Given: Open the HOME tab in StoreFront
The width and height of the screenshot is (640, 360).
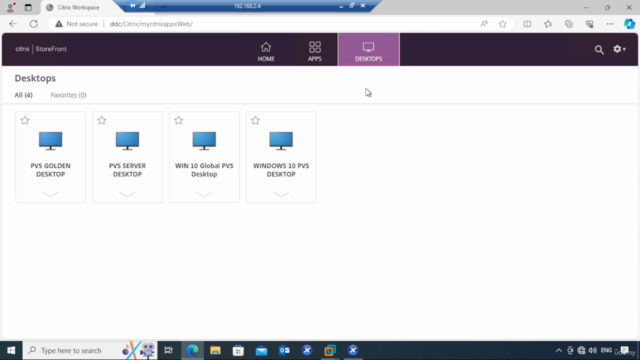Looking at the screenshot, I should click(x=266, y=50).
